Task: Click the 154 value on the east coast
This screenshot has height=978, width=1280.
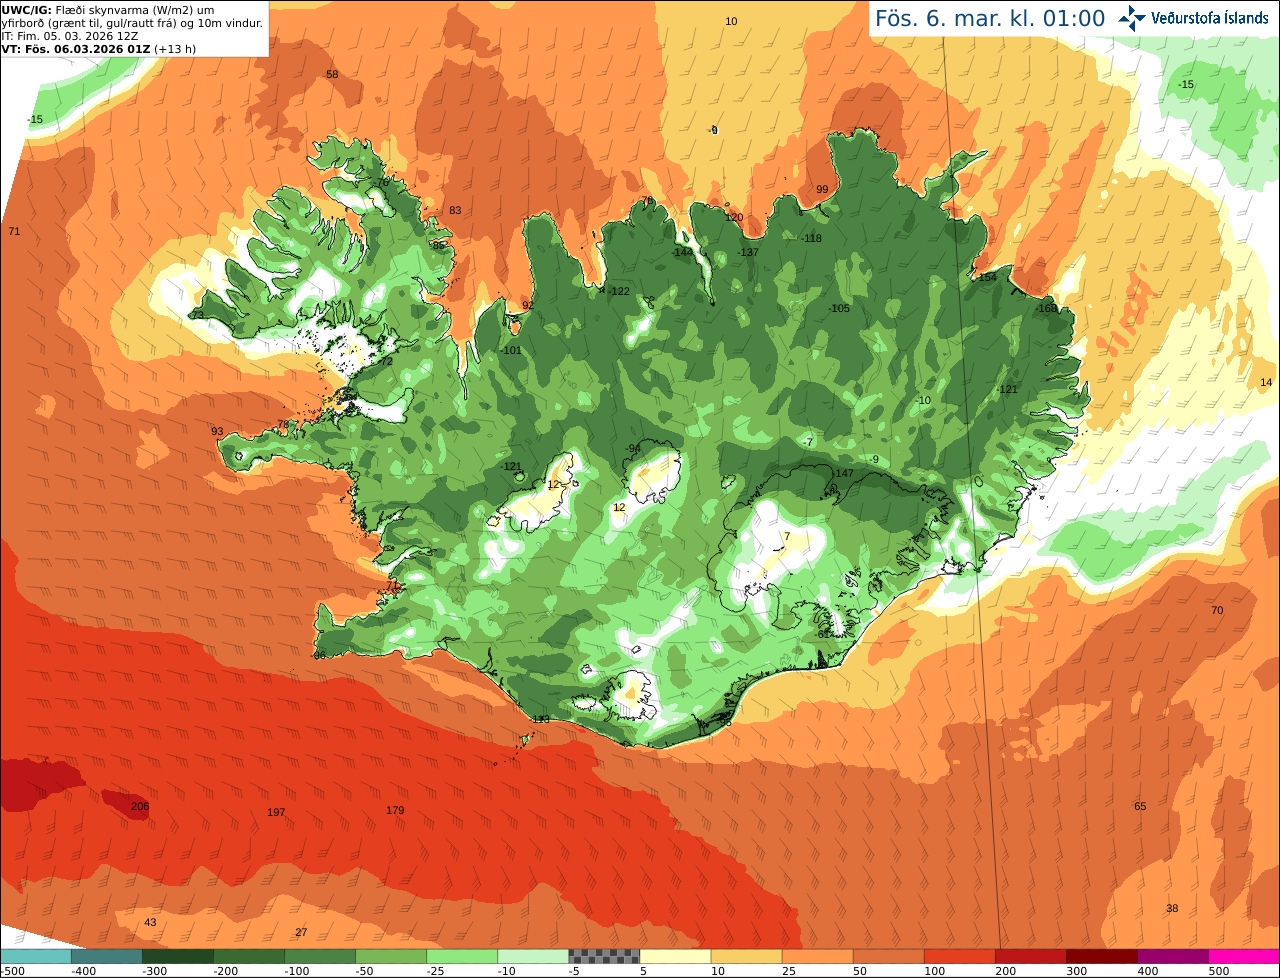Action: tap(987, 277)
